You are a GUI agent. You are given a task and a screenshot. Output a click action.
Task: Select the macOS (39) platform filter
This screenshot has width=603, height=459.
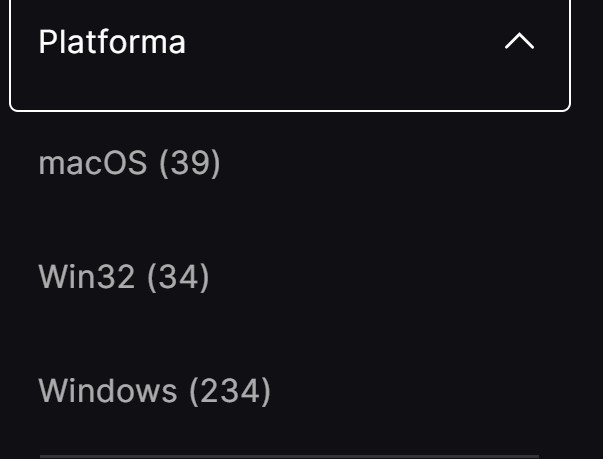click(129, 163)
